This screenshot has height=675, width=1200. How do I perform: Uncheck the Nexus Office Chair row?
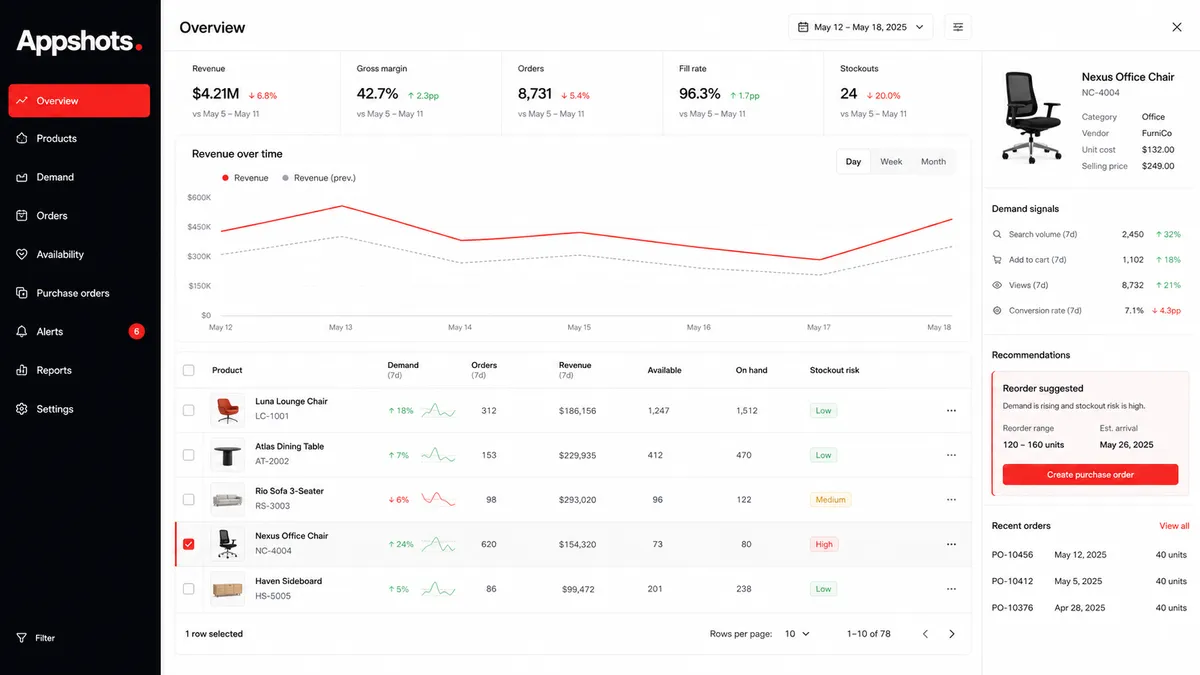click(189, 544)
